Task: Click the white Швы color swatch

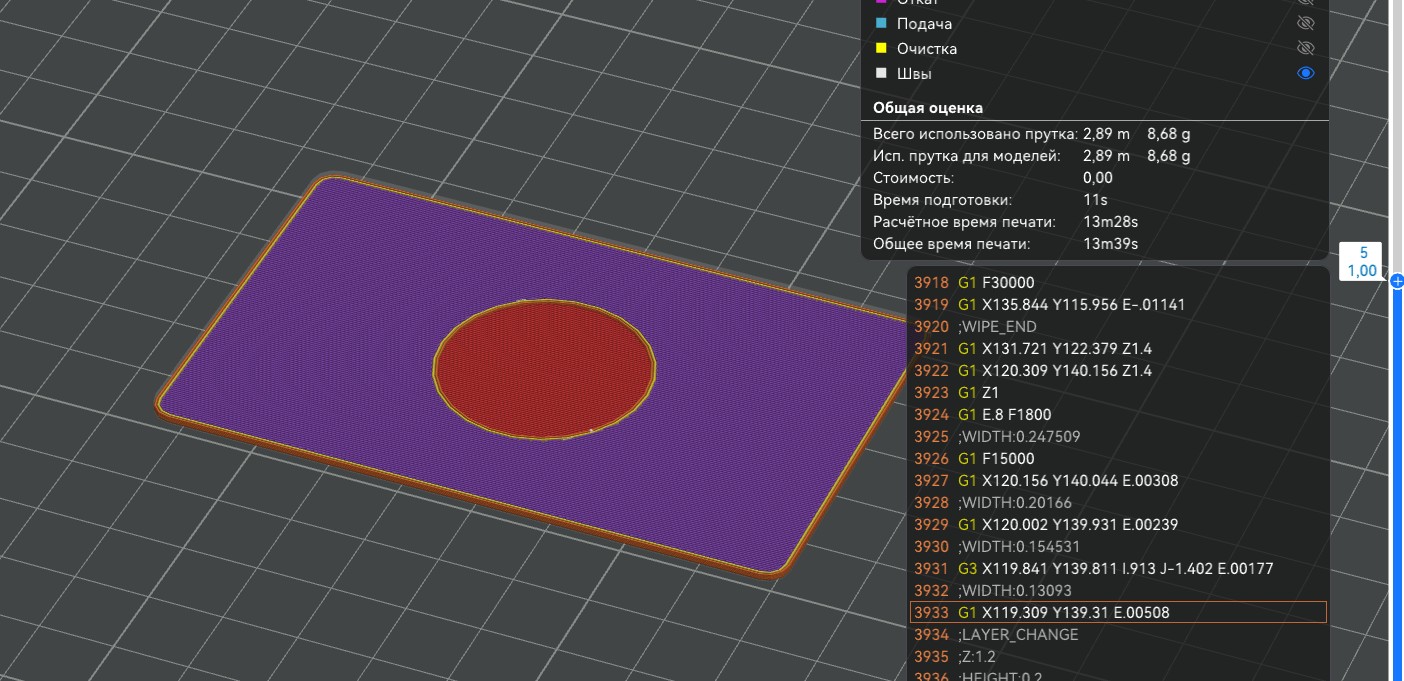Action: [881, 73]
